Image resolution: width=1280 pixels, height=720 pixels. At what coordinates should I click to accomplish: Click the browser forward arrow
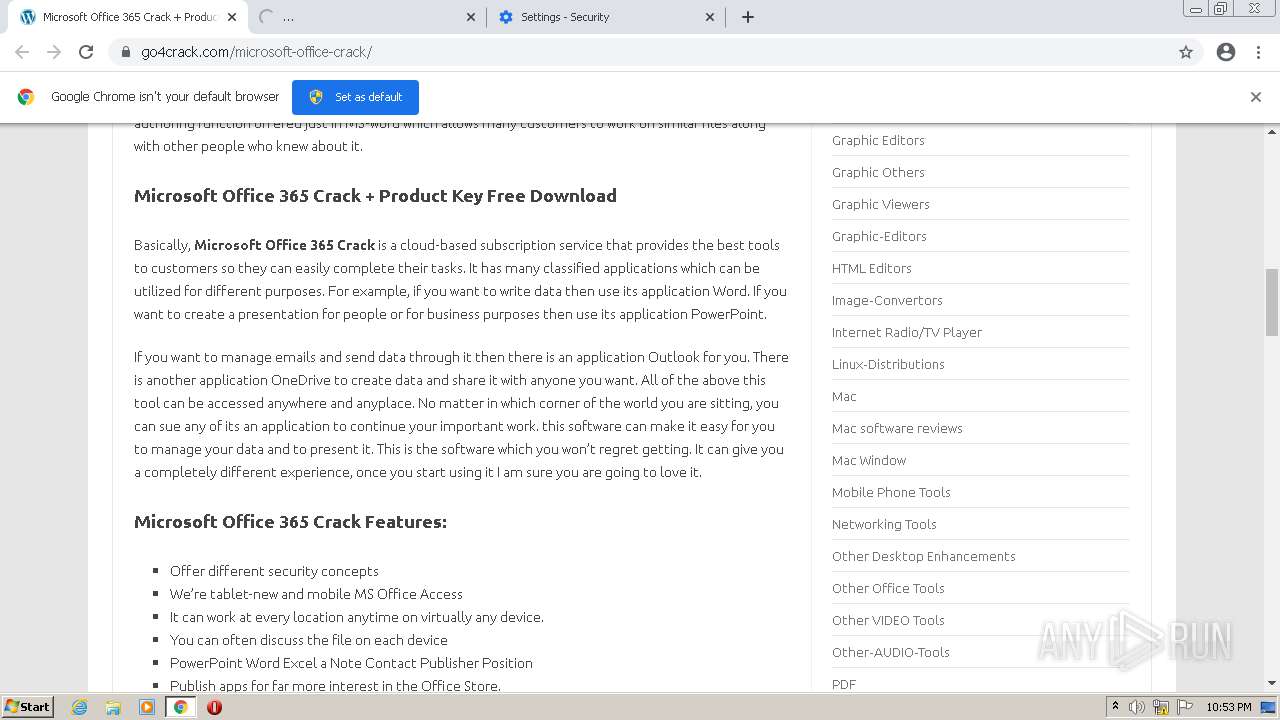click(54, 52)
